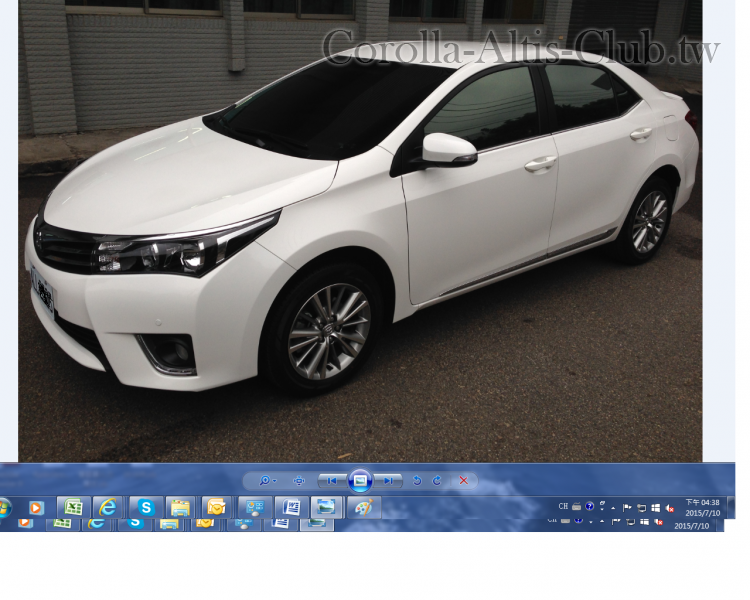
Task: Go to the previous photo
Action: pyautogui.click(x=333, y=480)
